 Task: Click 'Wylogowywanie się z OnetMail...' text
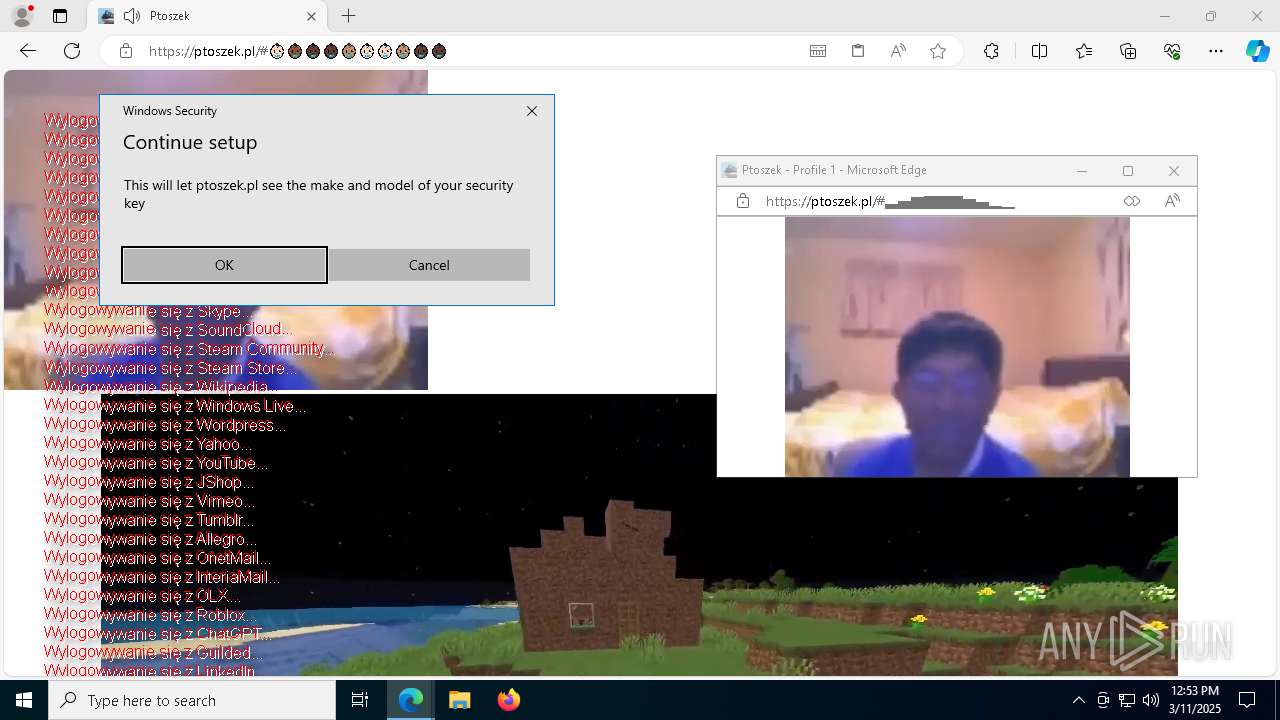point(158,558)
